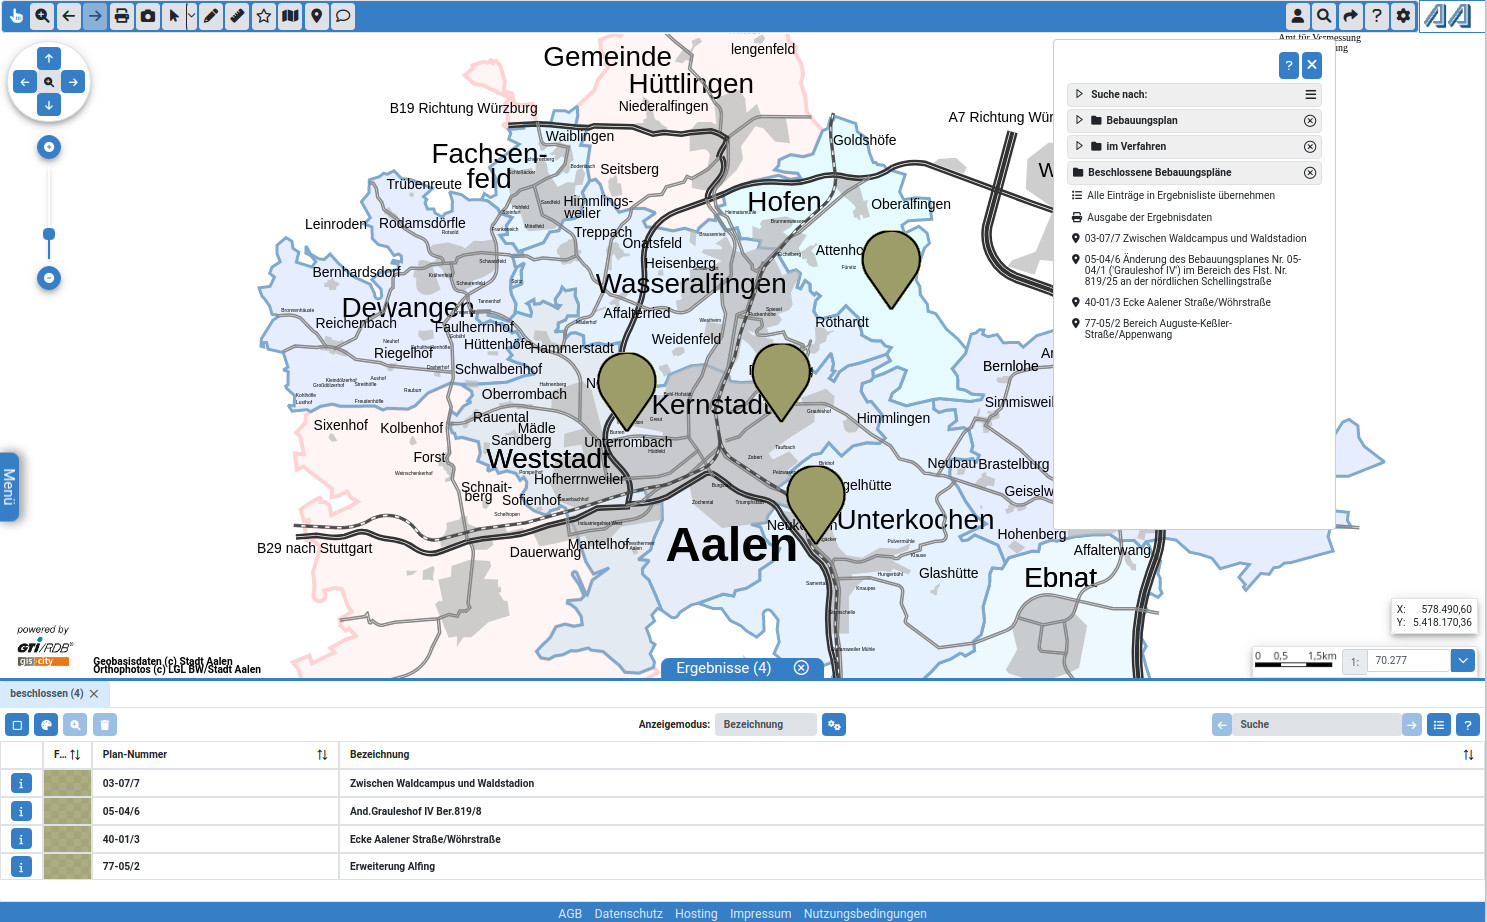This screenshot has height=922, width=1487.
Task: Click the print map icon
Action: (x=121, y=16)
